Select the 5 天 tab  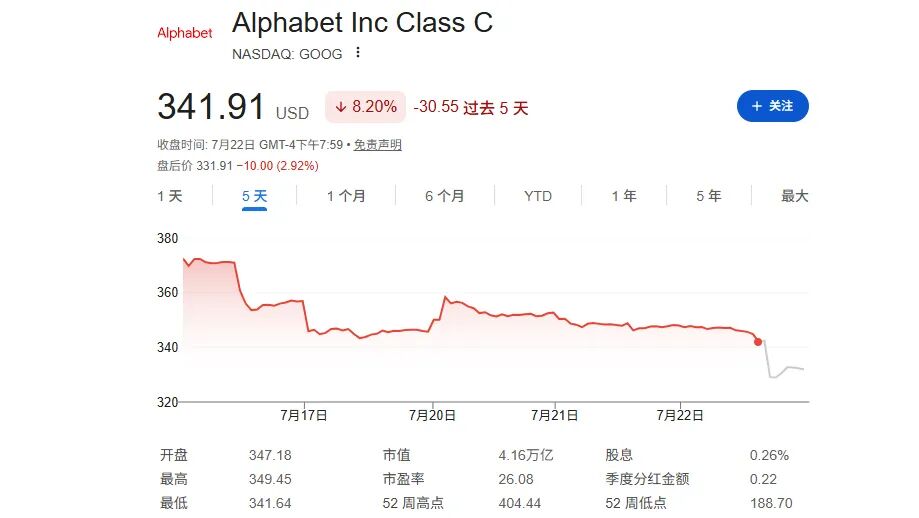click(254, 196)
